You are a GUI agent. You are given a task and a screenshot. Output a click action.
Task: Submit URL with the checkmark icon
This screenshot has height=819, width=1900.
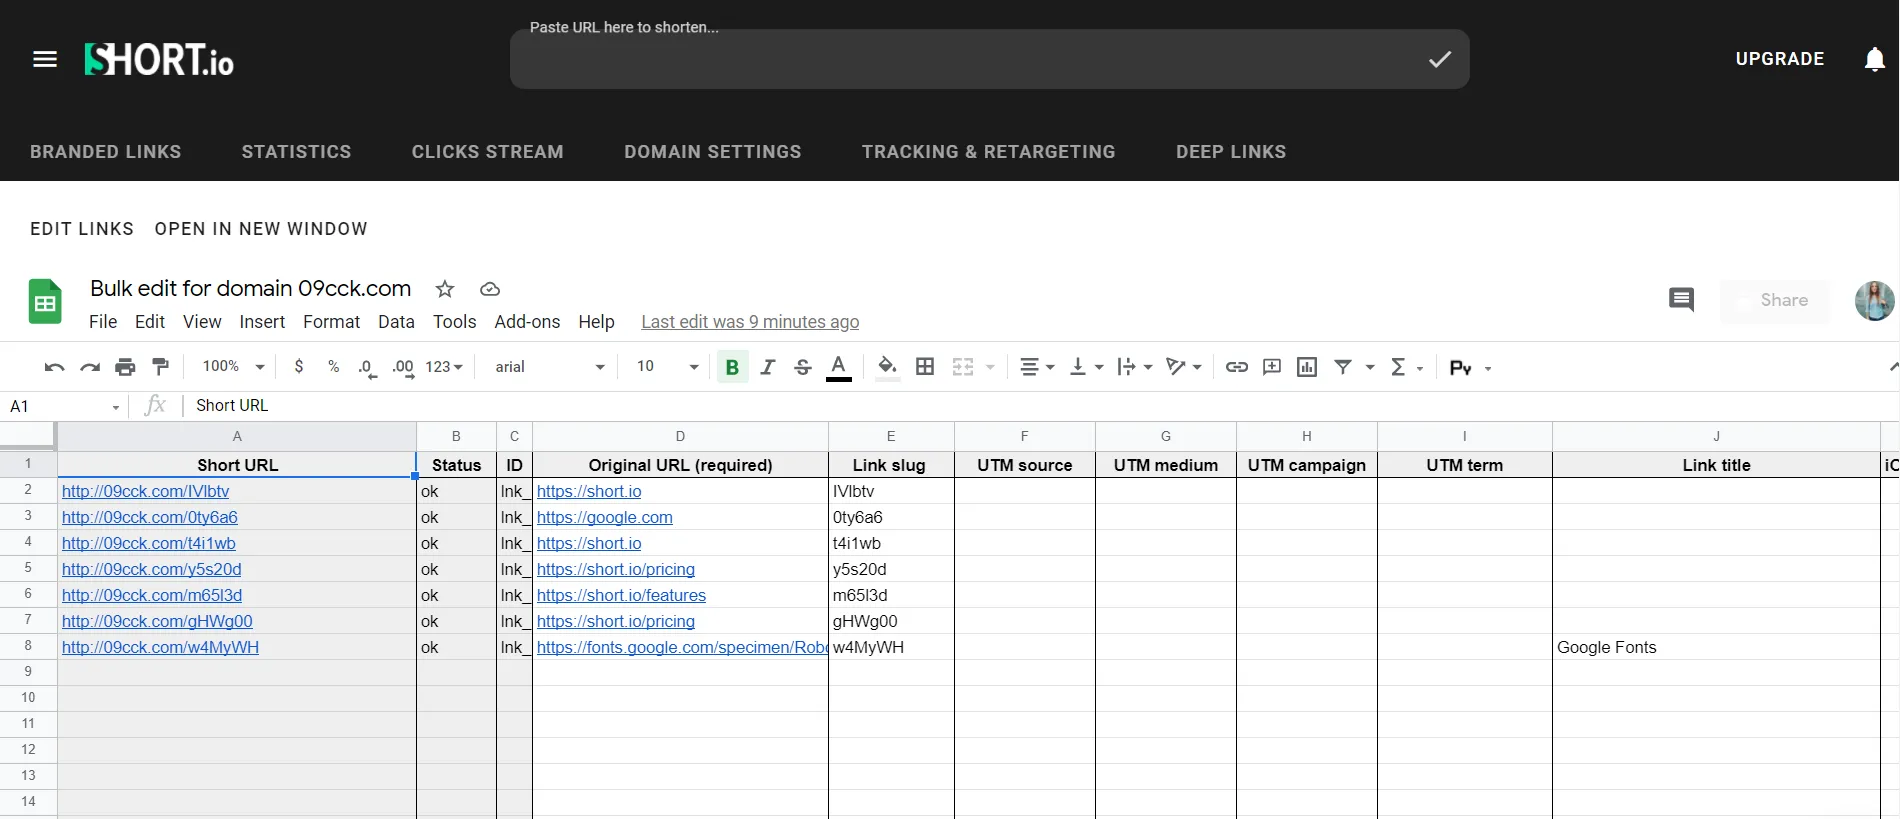(1440, 59)
